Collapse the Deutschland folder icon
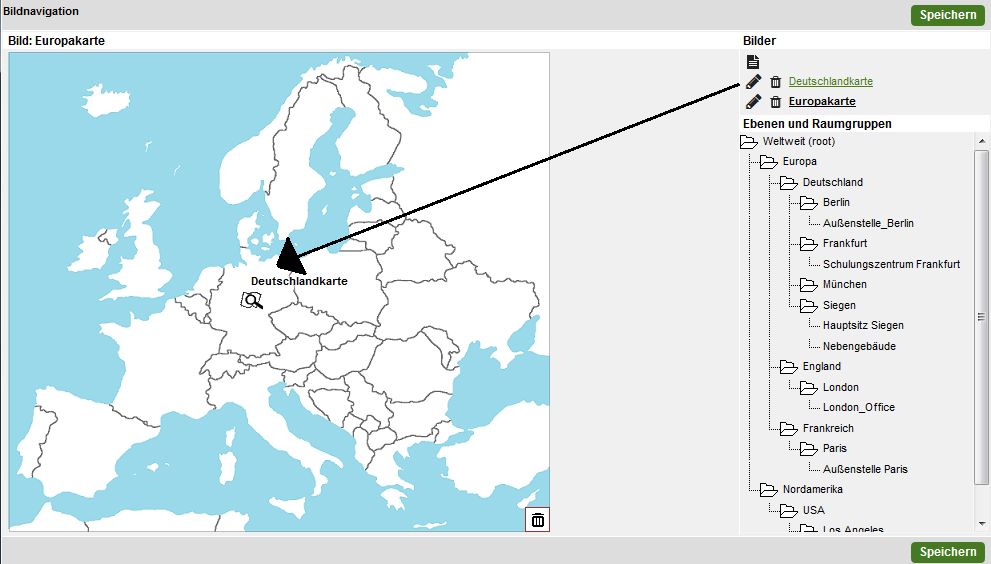The height and width of the screenshot is (564, 991). point(789,183)
